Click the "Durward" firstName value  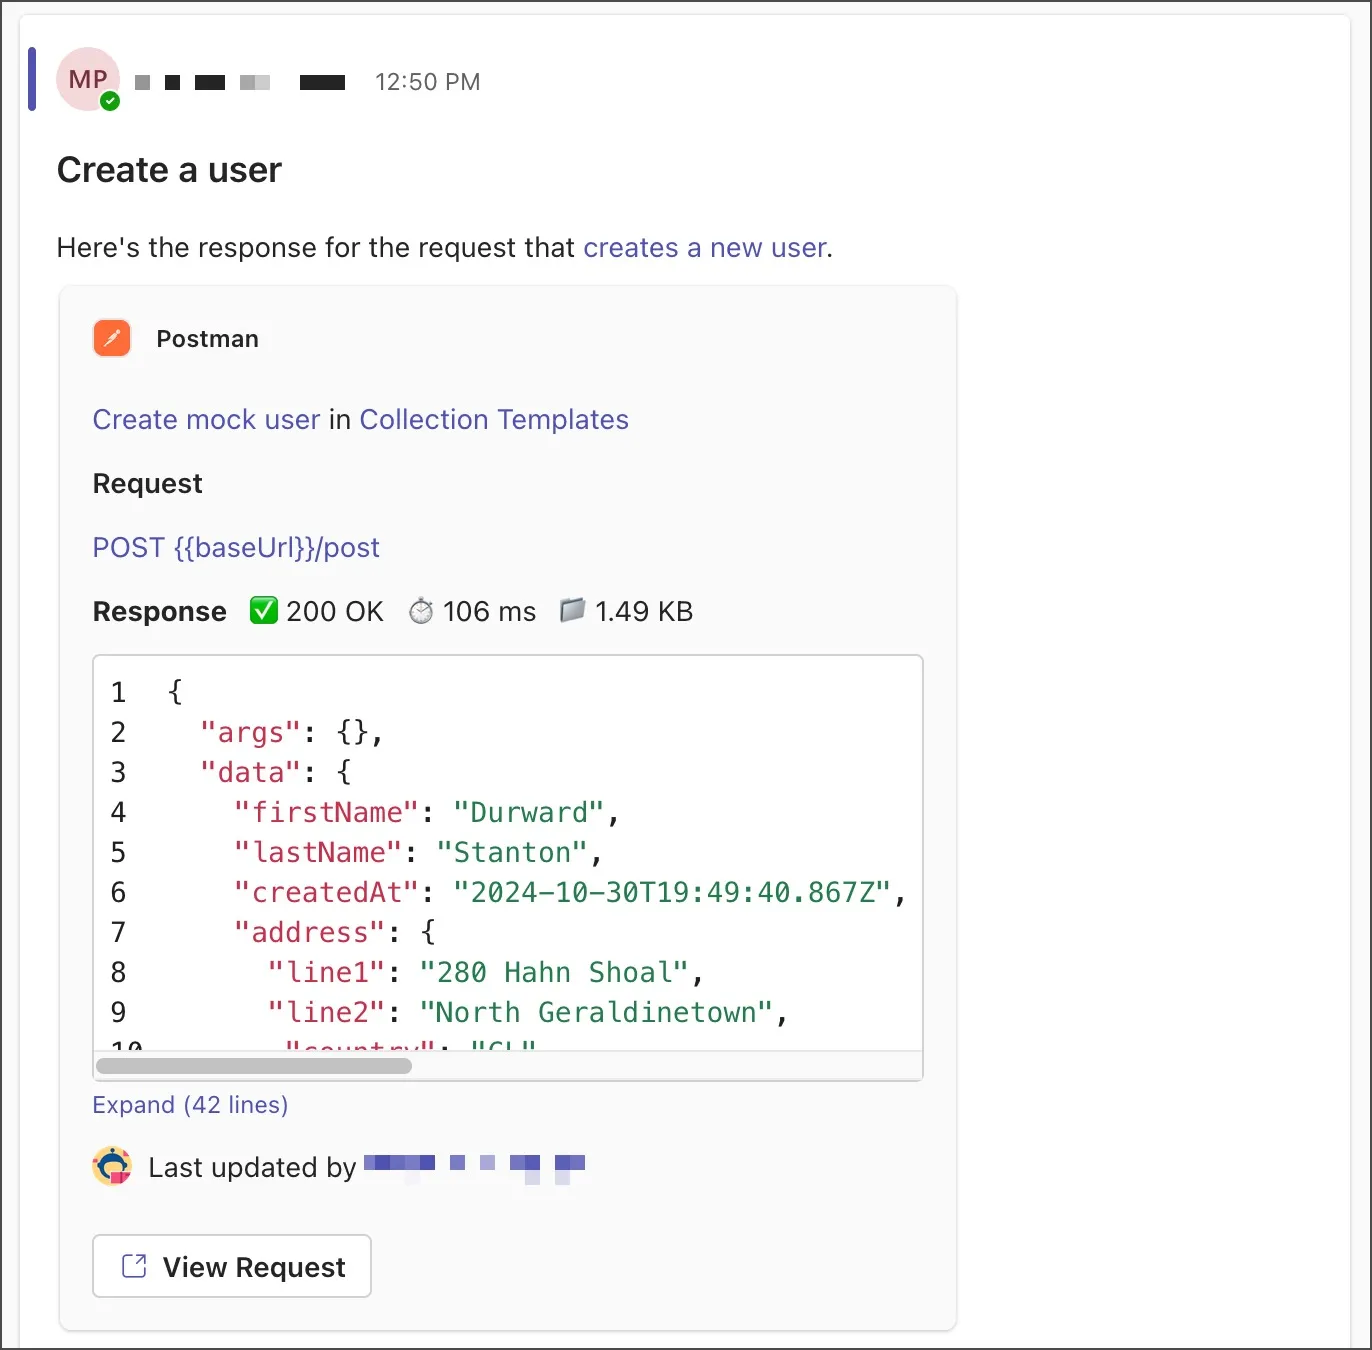click(529, 812)
